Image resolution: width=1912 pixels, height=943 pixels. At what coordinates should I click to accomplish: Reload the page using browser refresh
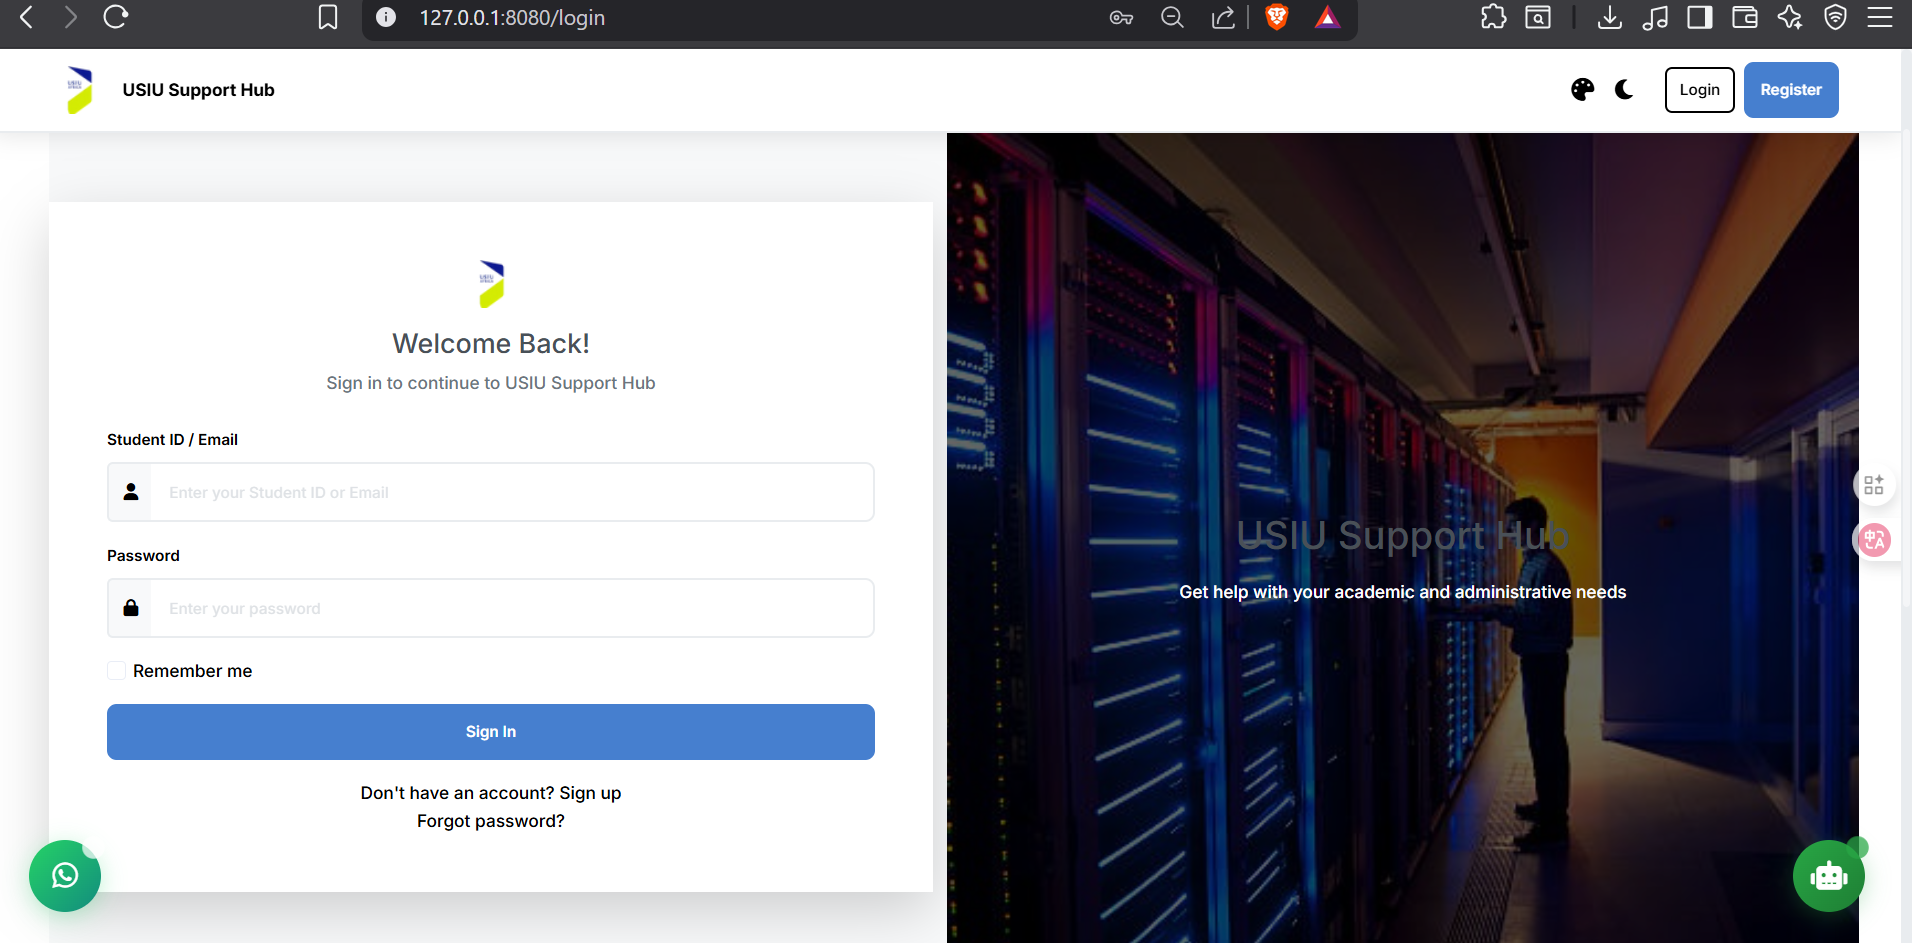tap(116, 17)
